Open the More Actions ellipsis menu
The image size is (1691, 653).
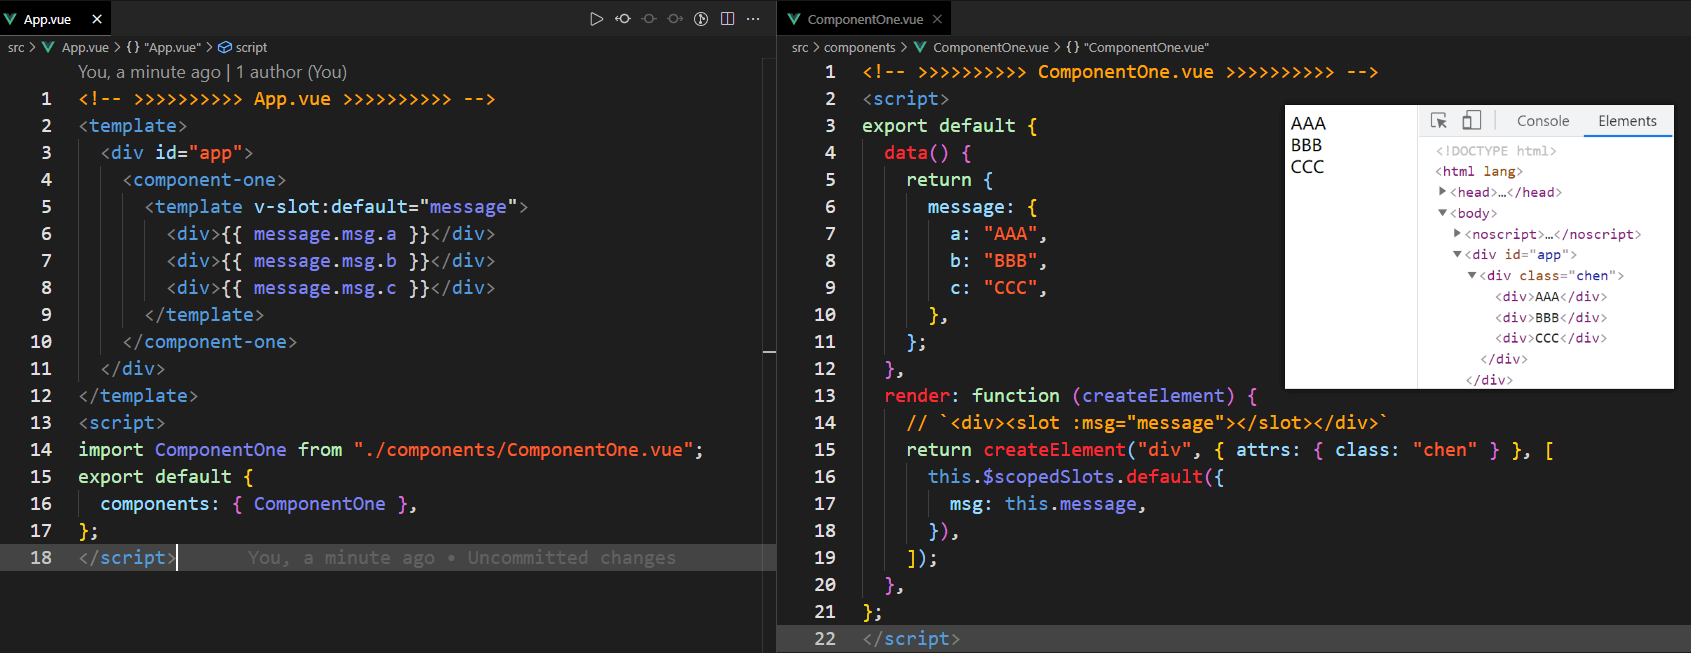point(754,19)
